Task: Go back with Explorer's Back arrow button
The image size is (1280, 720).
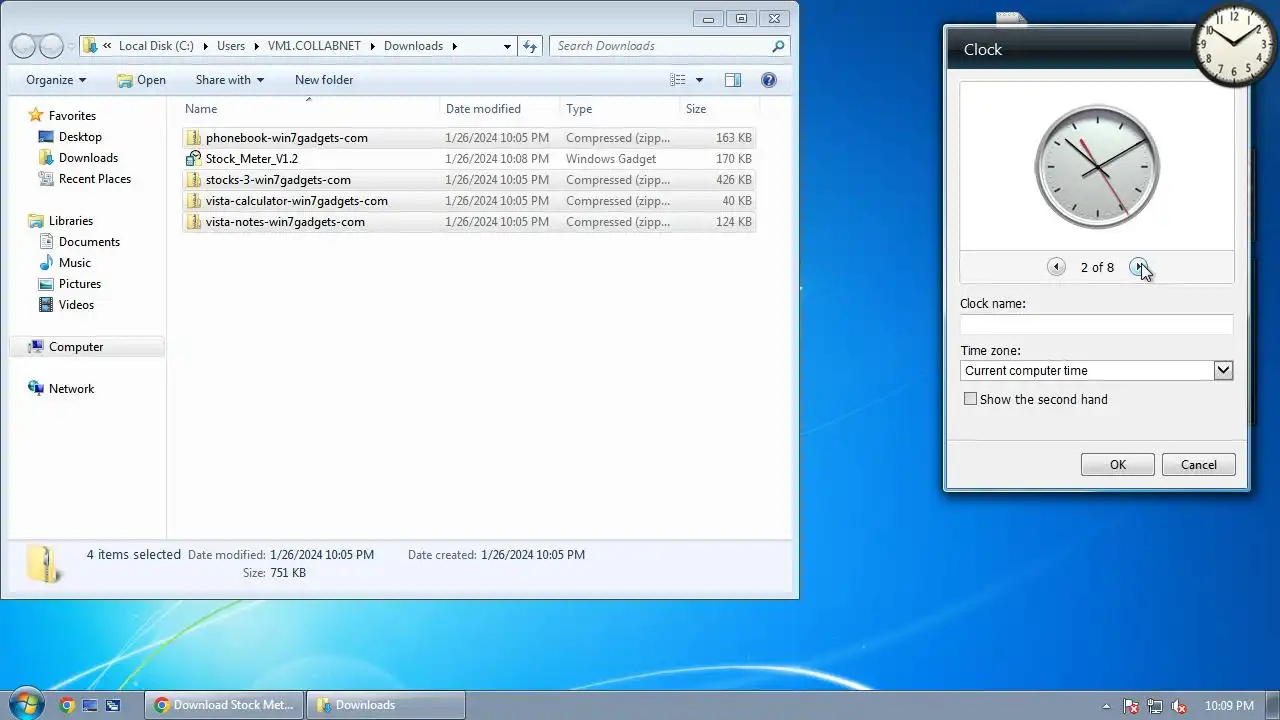Action: pos(23,46)
